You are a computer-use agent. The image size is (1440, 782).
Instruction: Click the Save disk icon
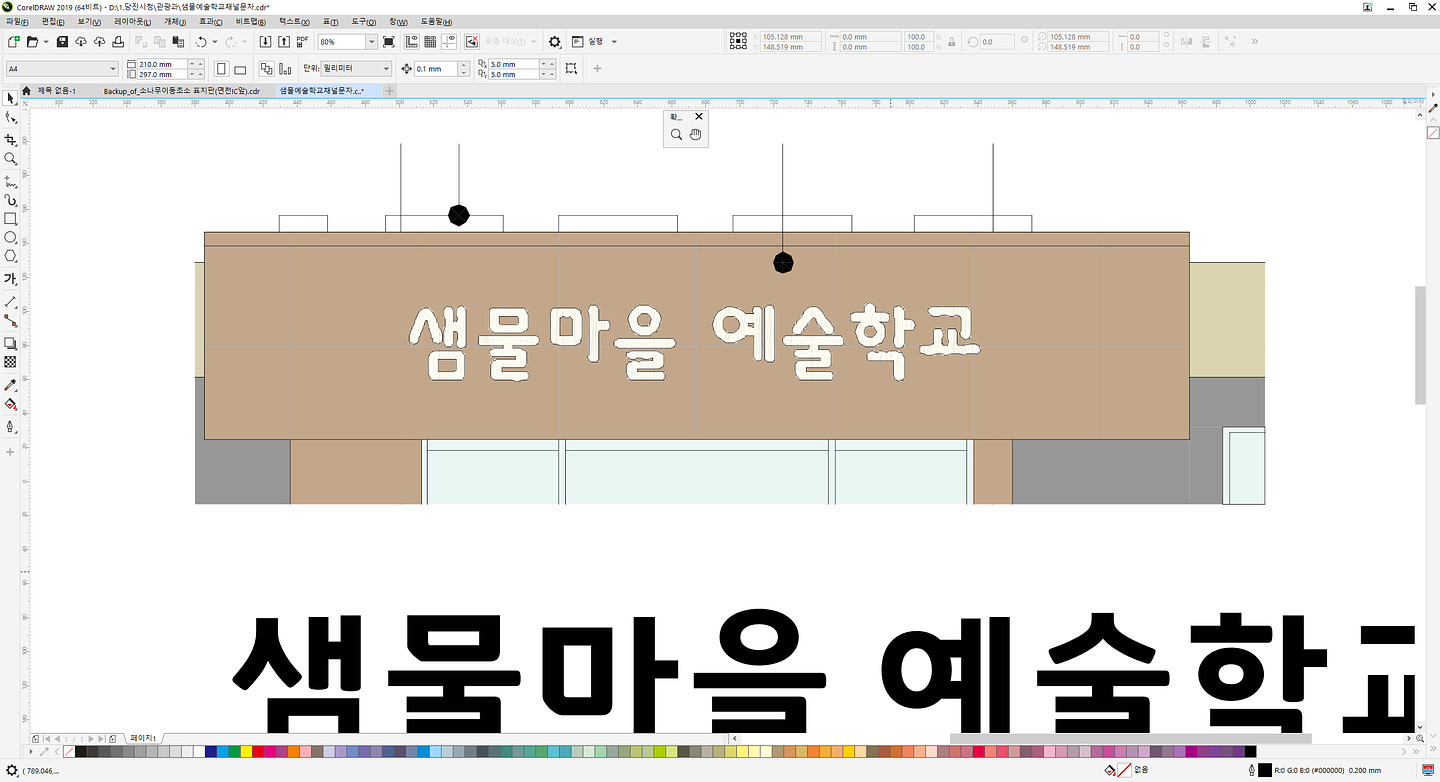62,42
